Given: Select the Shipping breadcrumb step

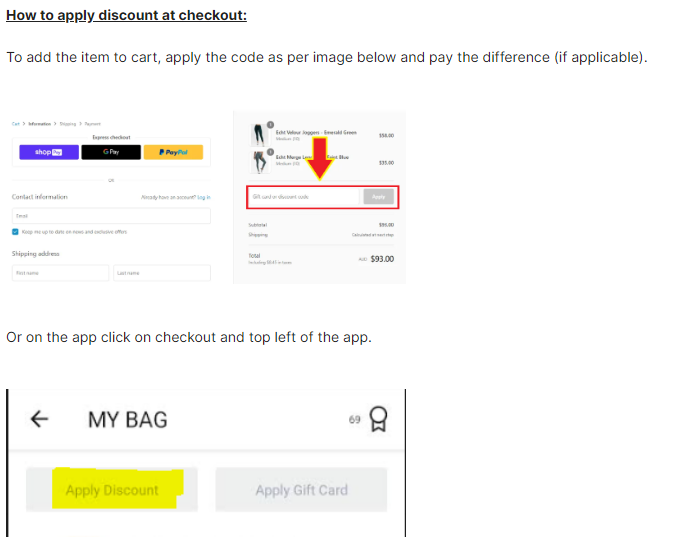Looking at the screenshot, I should click(68, 124).
